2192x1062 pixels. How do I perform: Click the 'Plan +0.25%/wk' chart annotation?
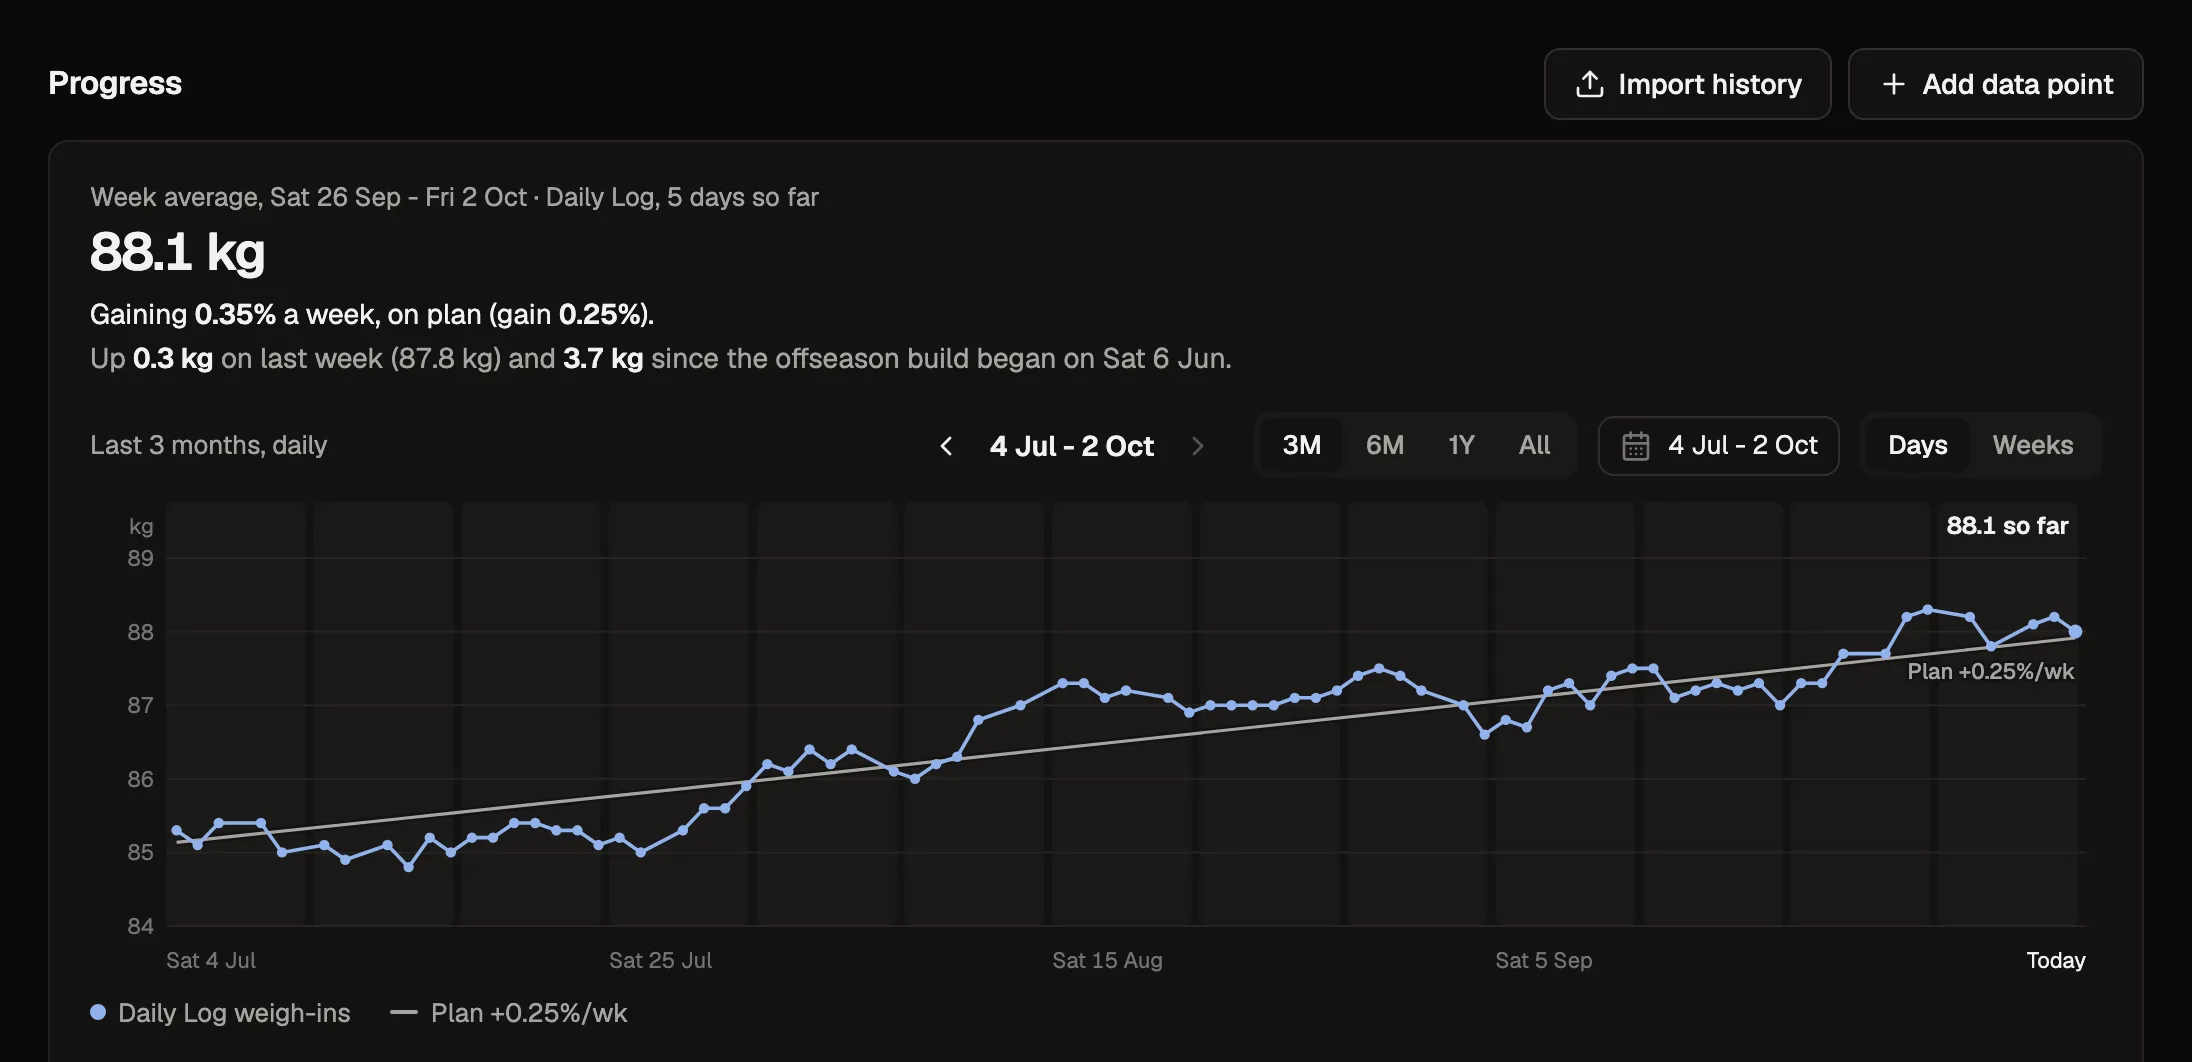[1990, 671]
